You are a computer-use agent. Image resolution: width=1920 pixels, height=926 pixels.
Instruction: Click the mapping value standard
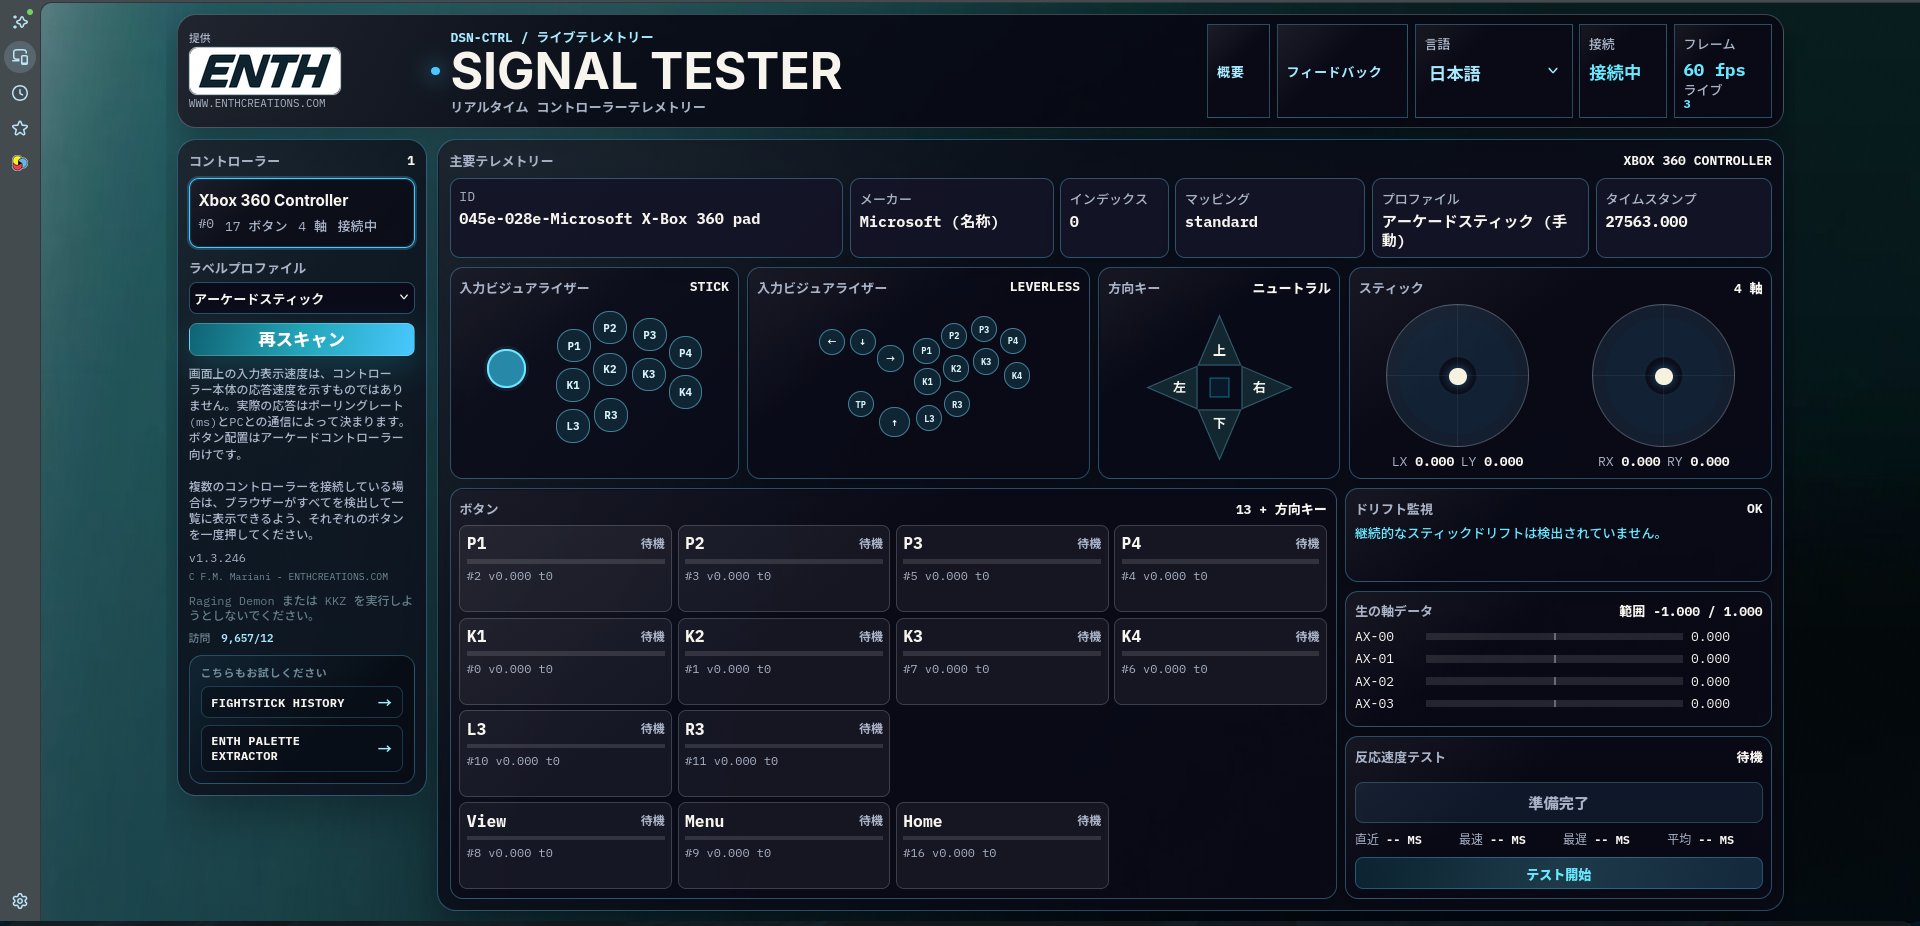pyautogui.click(x=1221, y=222)
